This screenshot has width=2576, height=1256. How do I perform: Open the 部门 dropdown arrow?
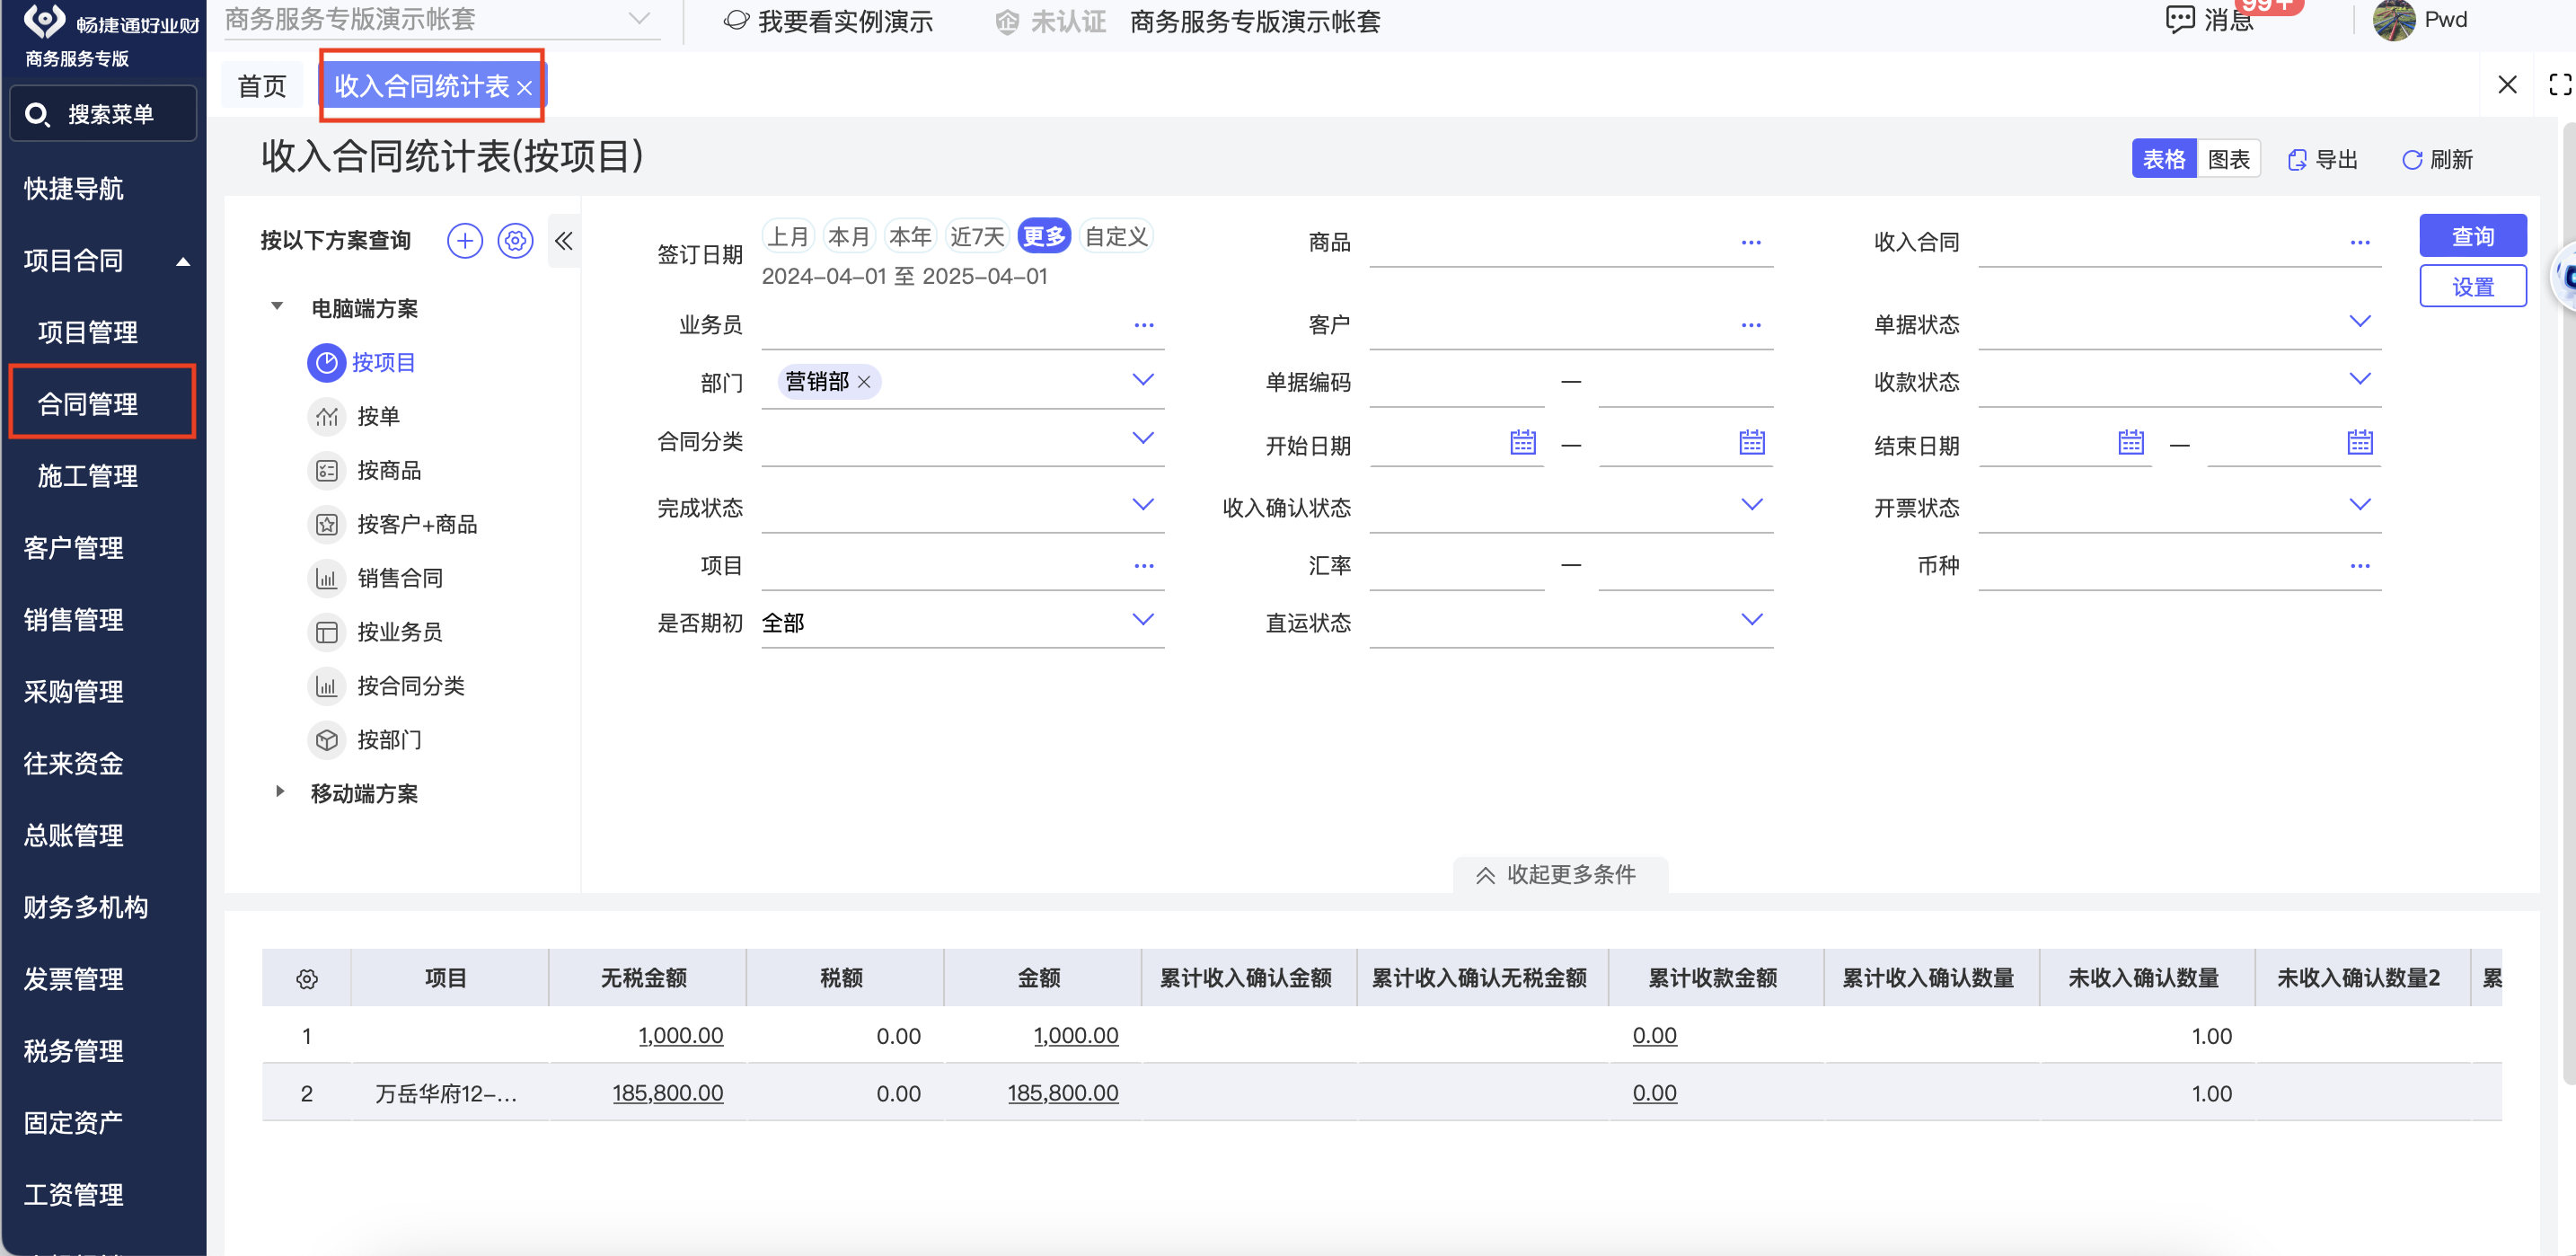pyautogui.click(x=1143, y=380)
